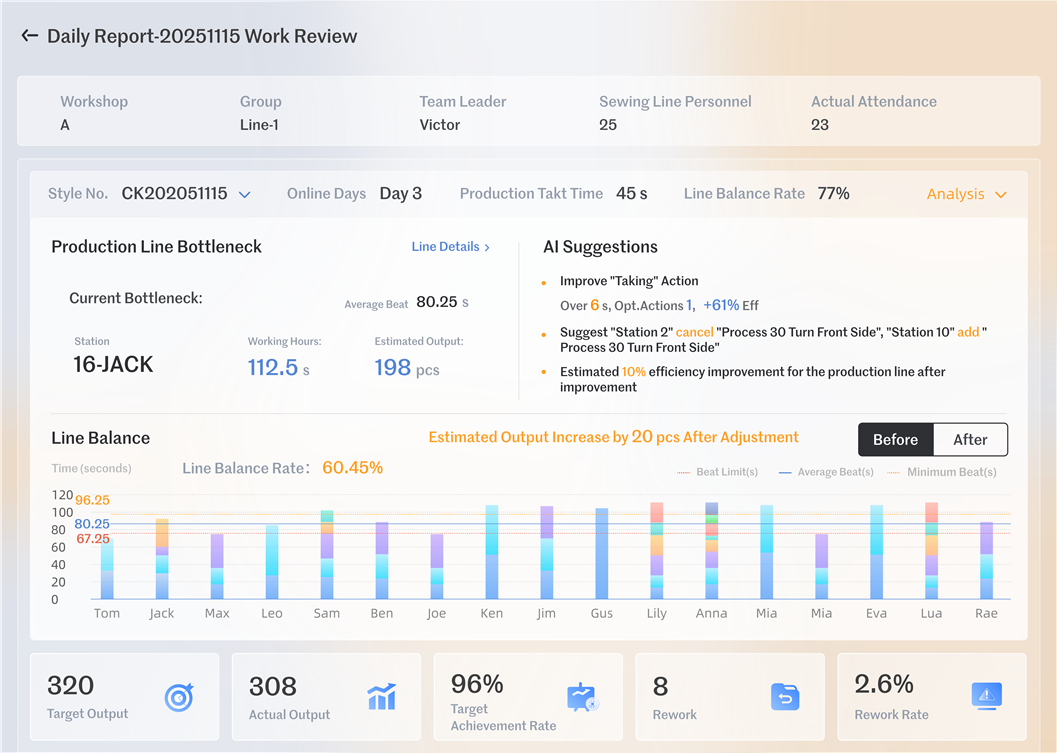Expand the Analysis dropdown
Screen dimensions: 1057x753
point(965,194)
